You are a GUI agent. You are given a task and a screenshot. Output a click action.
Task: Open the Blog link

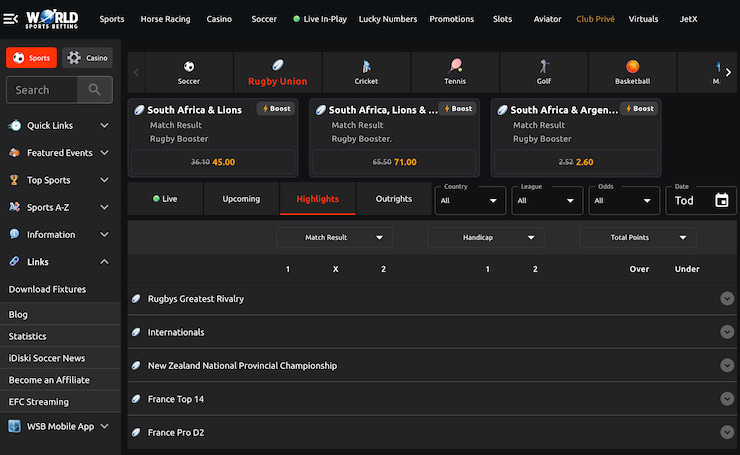18,314
